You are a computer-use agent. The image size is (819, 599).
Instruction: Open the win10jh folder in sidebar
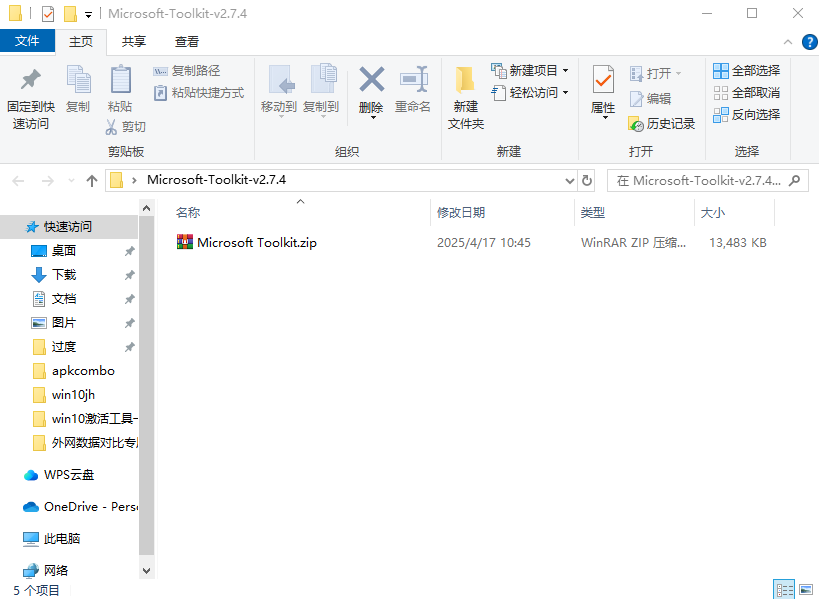pyautogui.click(x=73, y=395)
